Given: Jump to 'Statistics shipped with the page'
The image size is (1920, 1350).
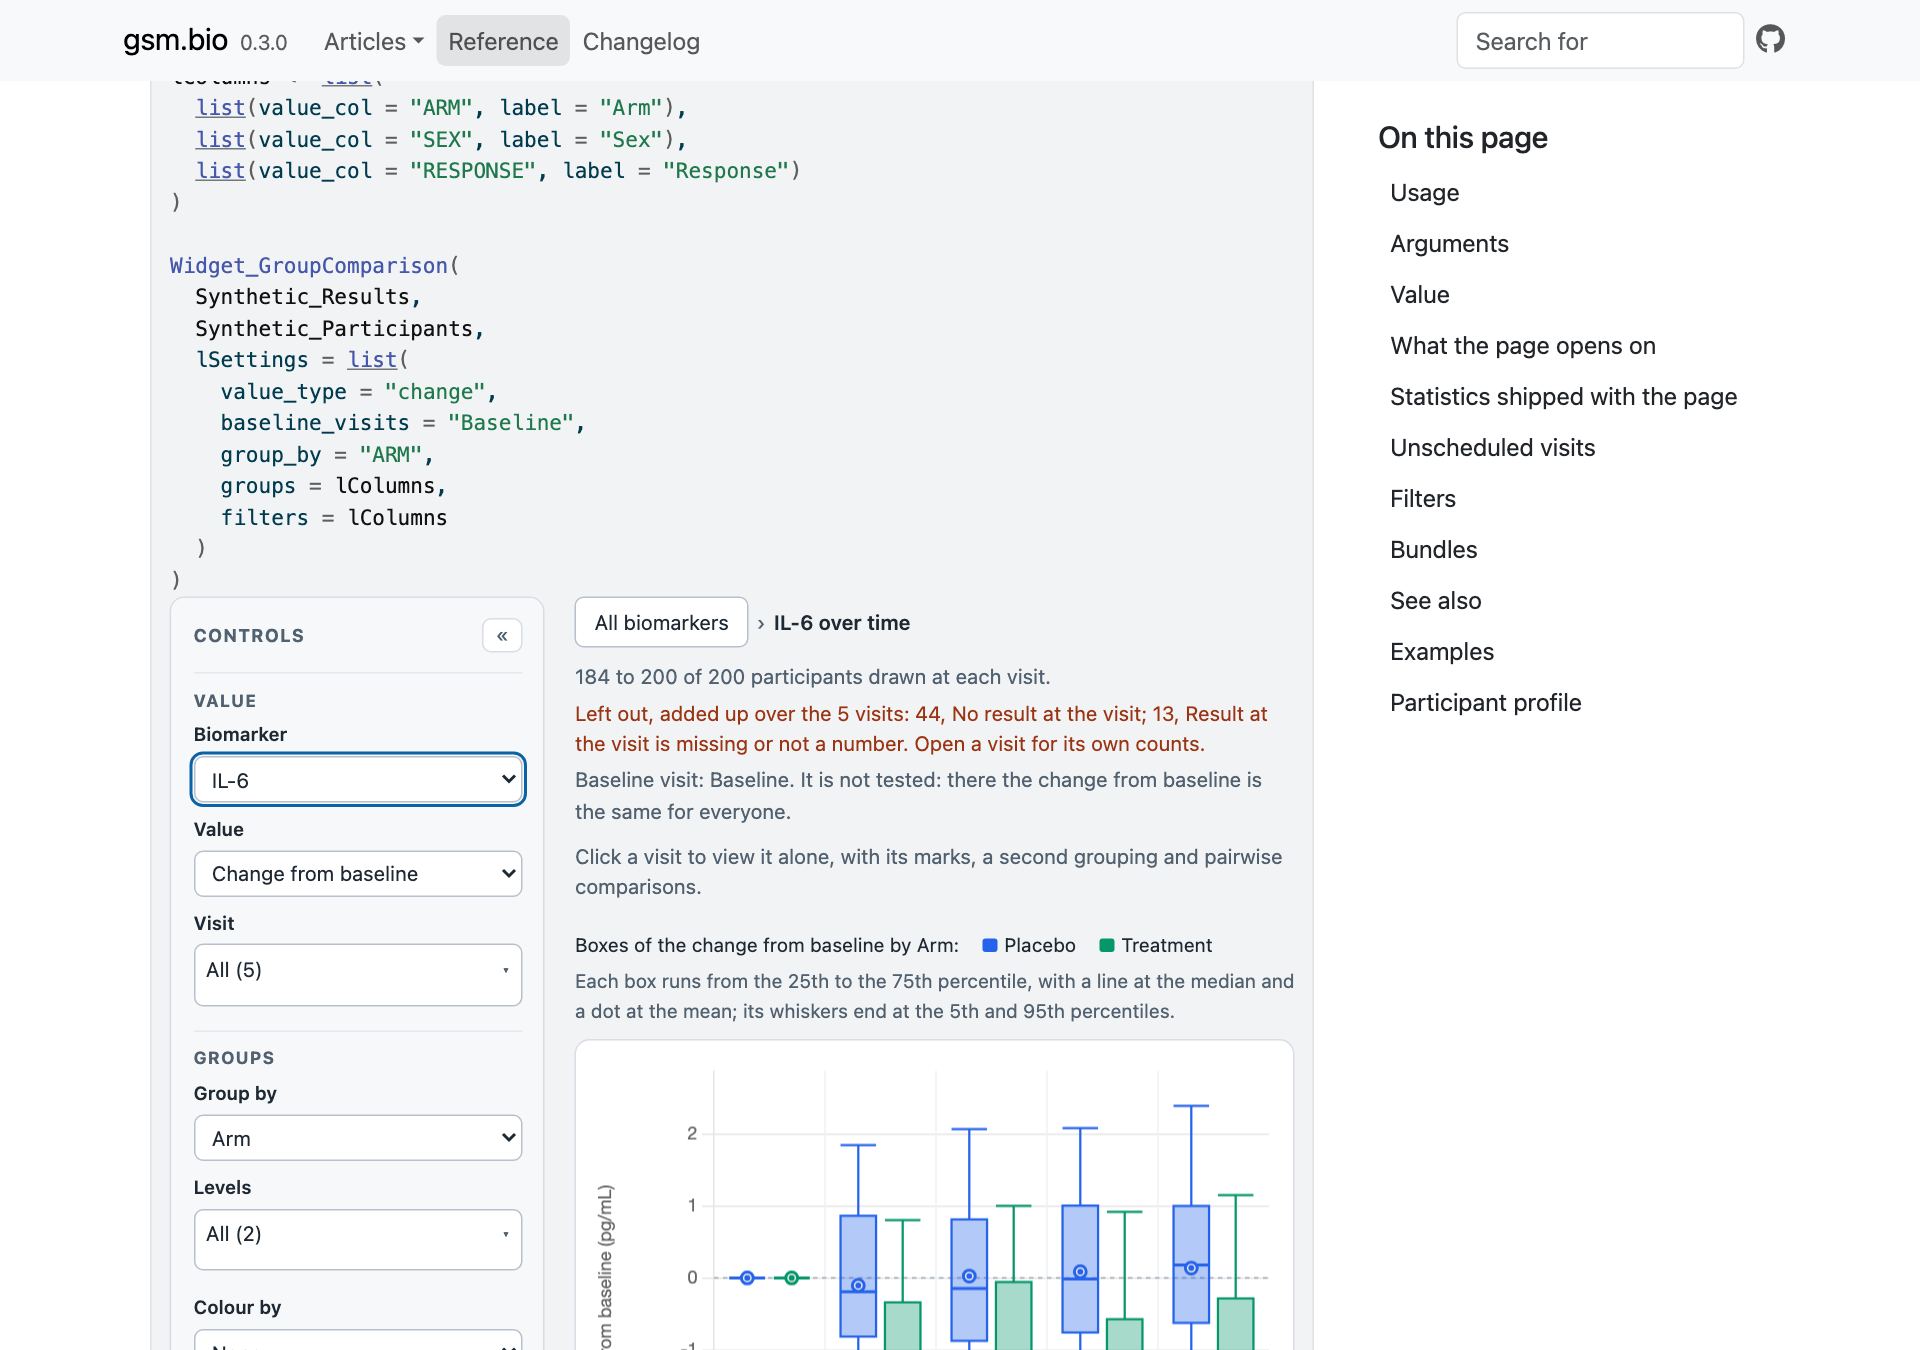Looking at the screenshot, I should (1563, 397).
